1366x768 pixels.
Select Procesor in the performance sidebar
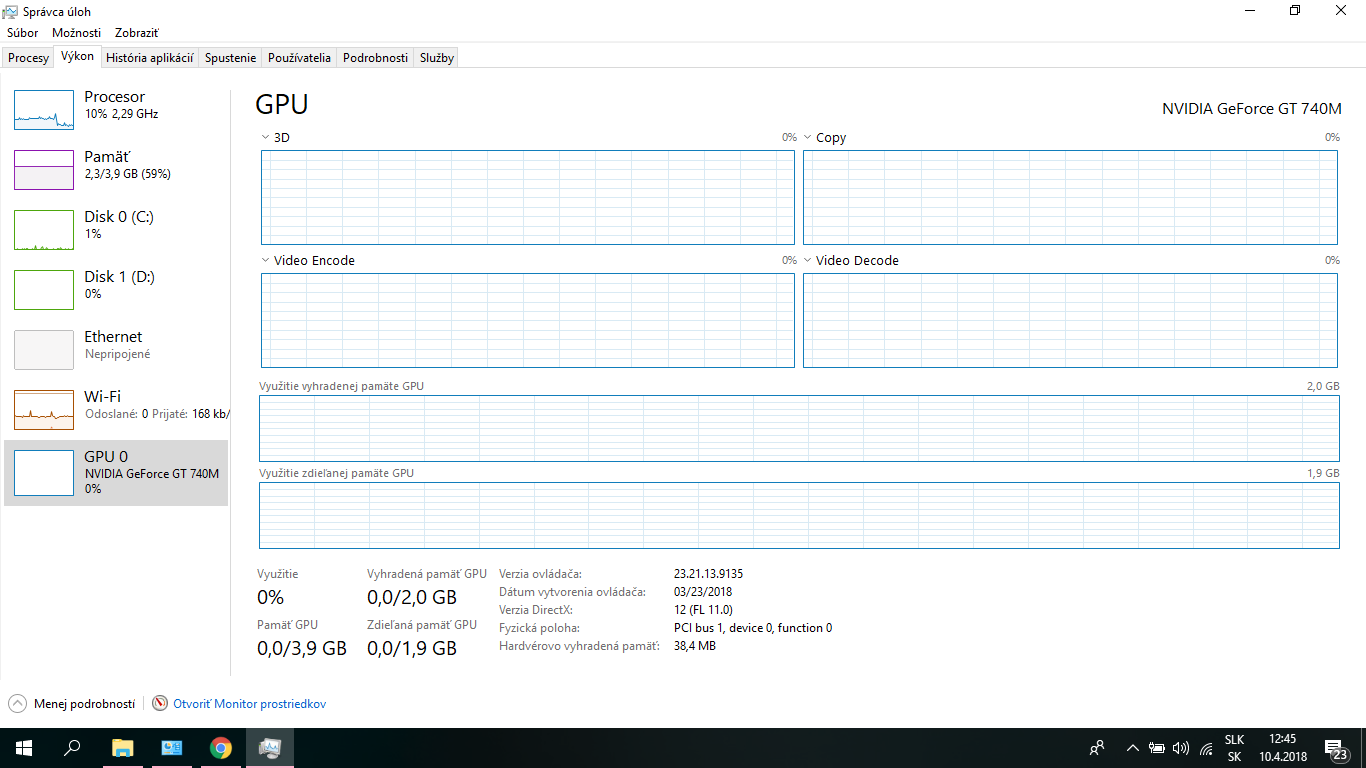coord(116,110)
